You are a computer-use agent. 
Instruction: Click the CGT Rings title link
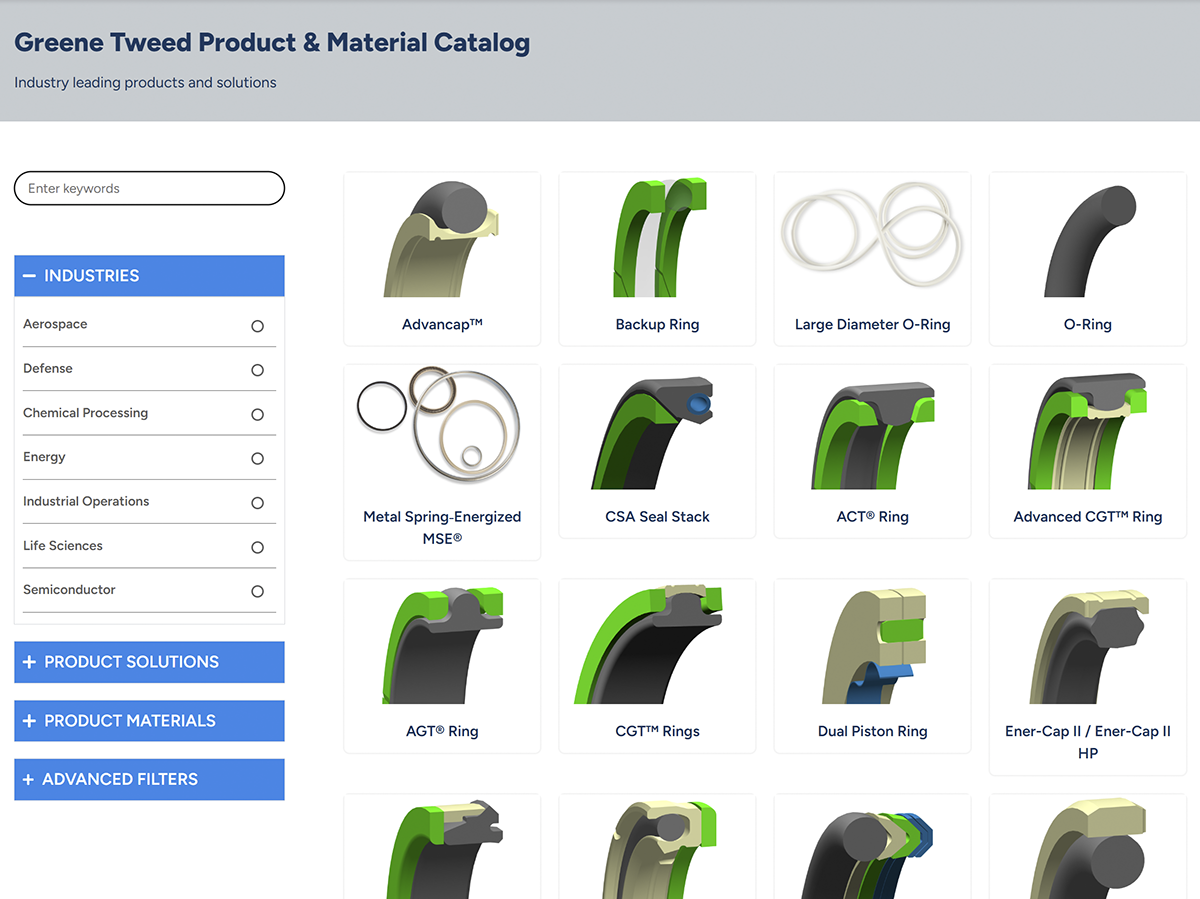click(x=657, y=731)
